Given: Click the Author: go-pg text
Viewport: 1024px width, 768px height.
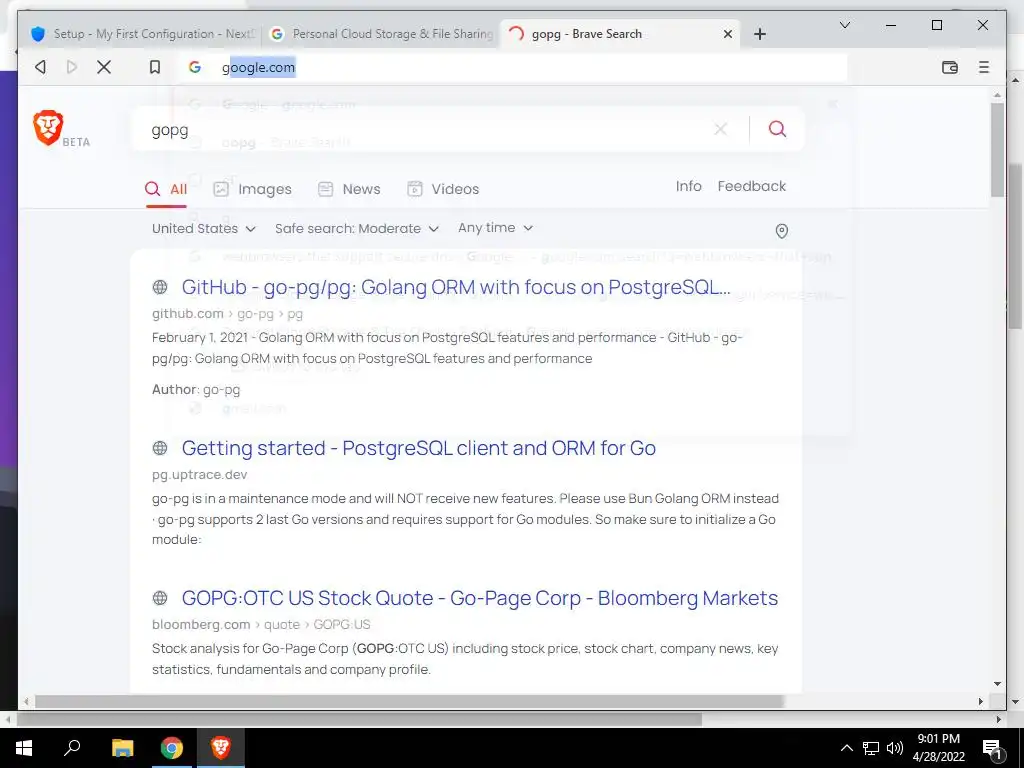Looking at the screenshot, I should pos(196,390).
